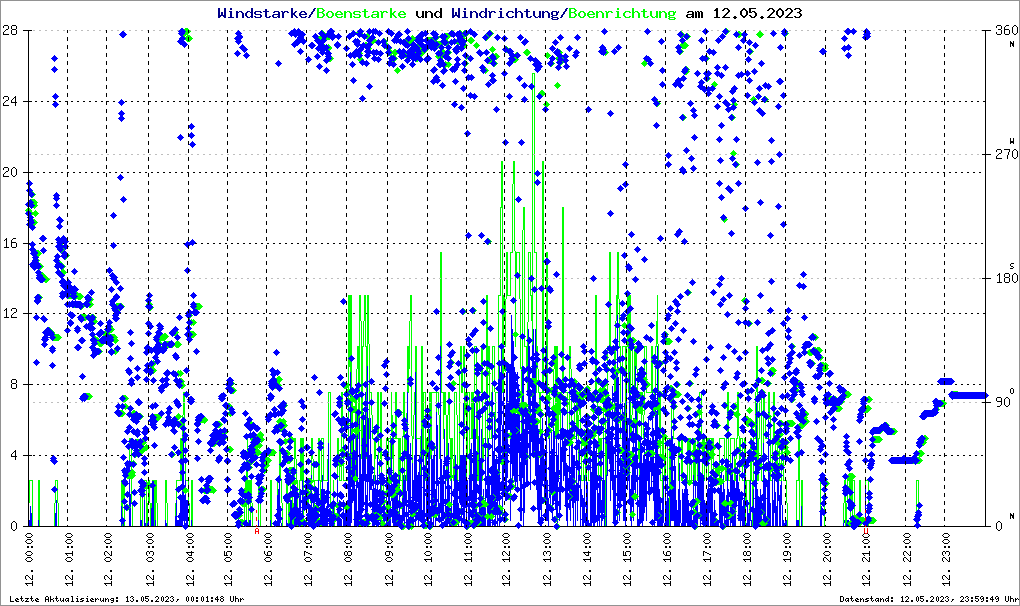Click the "Letzte Aktualisierung" footer text

pyautogui.click(x=127, y=599)
